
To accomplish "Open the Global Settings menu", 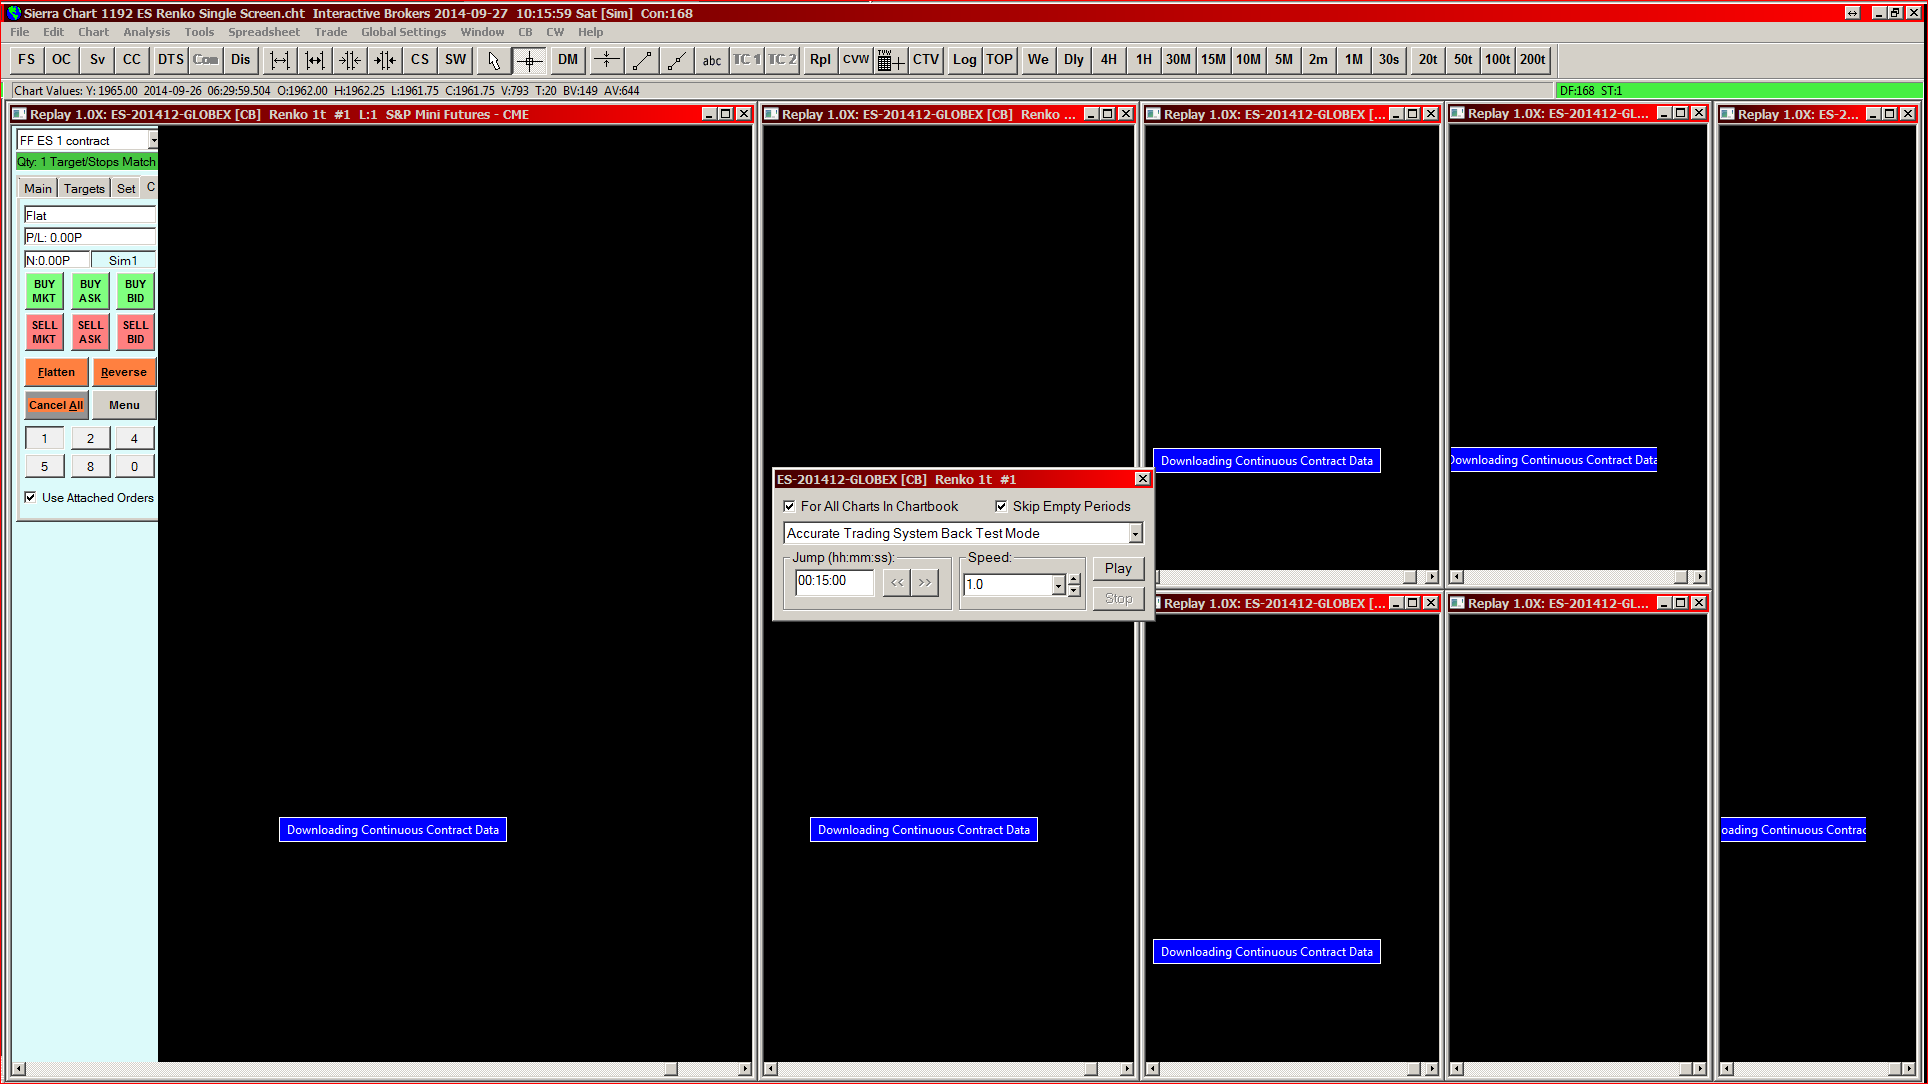I will click(x=403, y=32).
